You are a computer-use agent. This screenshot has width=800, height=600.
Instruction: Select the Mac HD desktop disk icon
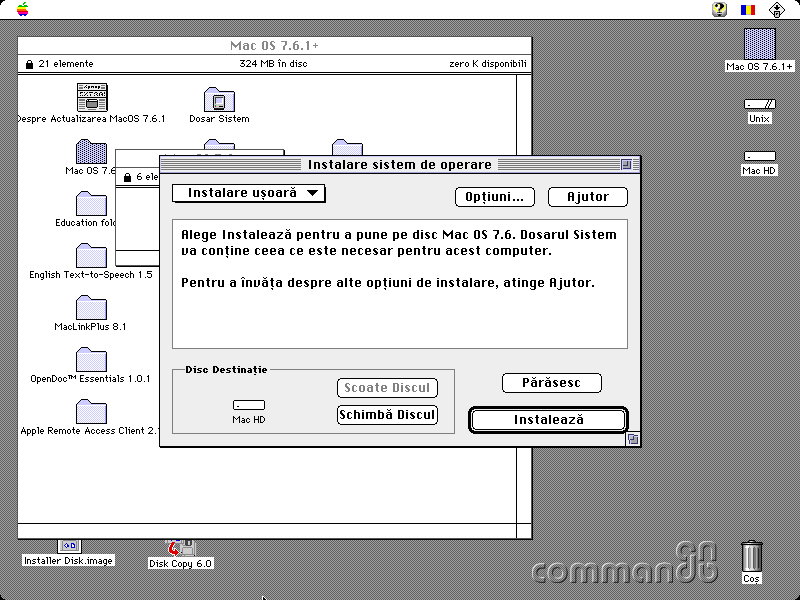tap(760, 156)
